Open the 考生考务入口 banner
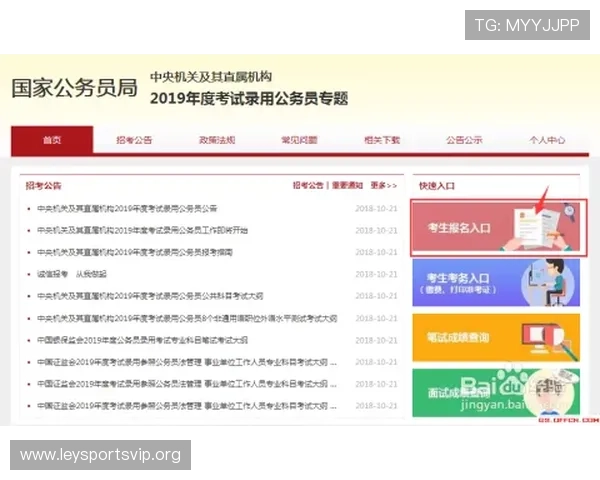The image size is (600, 480). coord(496,282)
